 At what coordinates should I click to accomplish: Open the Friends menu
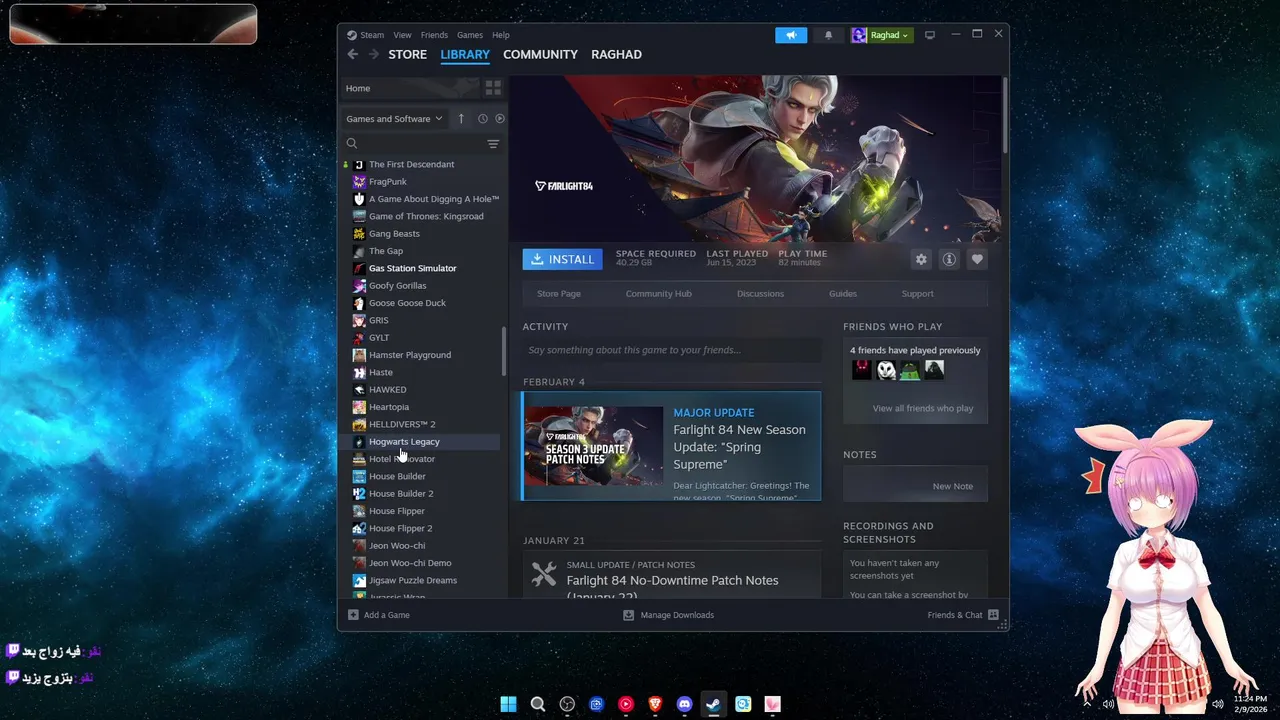click(434, 35)
